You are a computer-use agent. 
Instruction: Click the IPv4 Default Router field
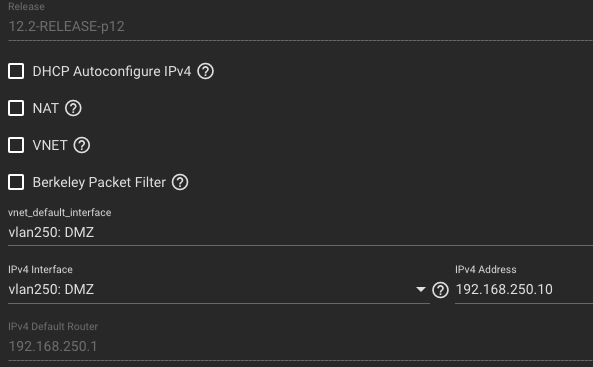tap(300, 347)
